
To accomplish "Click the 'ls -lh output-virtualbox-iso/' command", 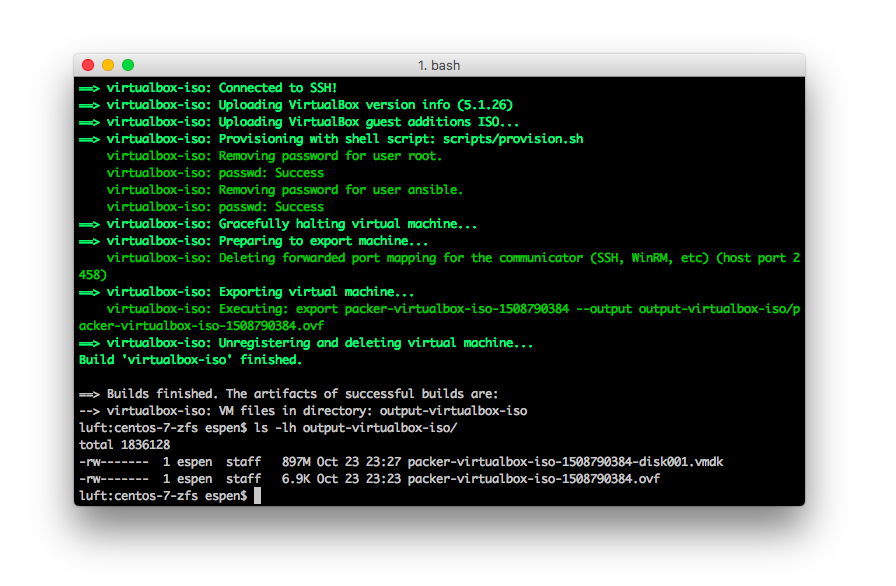I will pos(355,428).
